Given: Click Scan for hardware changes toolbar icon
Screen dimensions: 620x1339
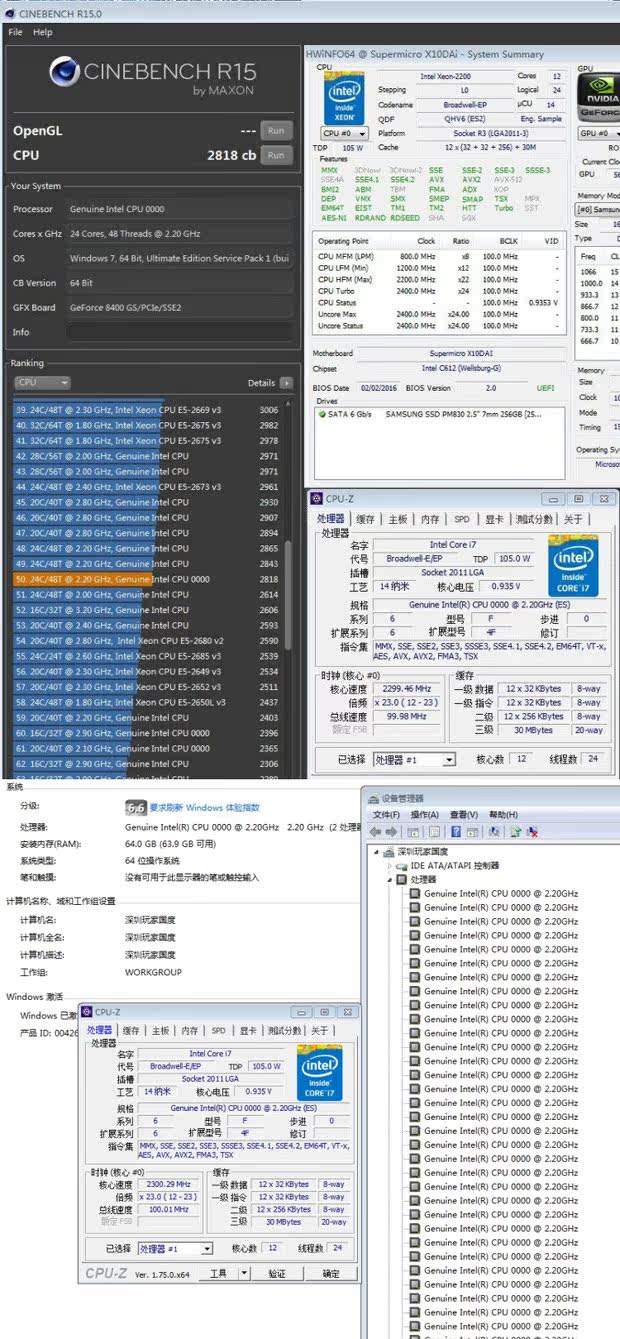Looking at the screenshot, I should (496, 831).
